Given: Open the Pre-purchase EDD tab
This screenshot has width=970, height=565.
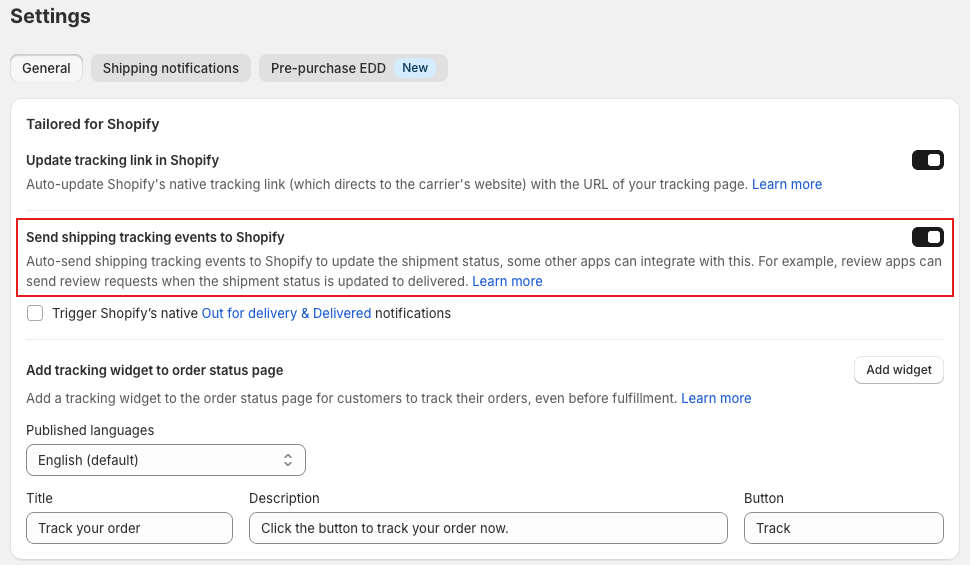Looking at the screenshot, I should pos(353,68).
